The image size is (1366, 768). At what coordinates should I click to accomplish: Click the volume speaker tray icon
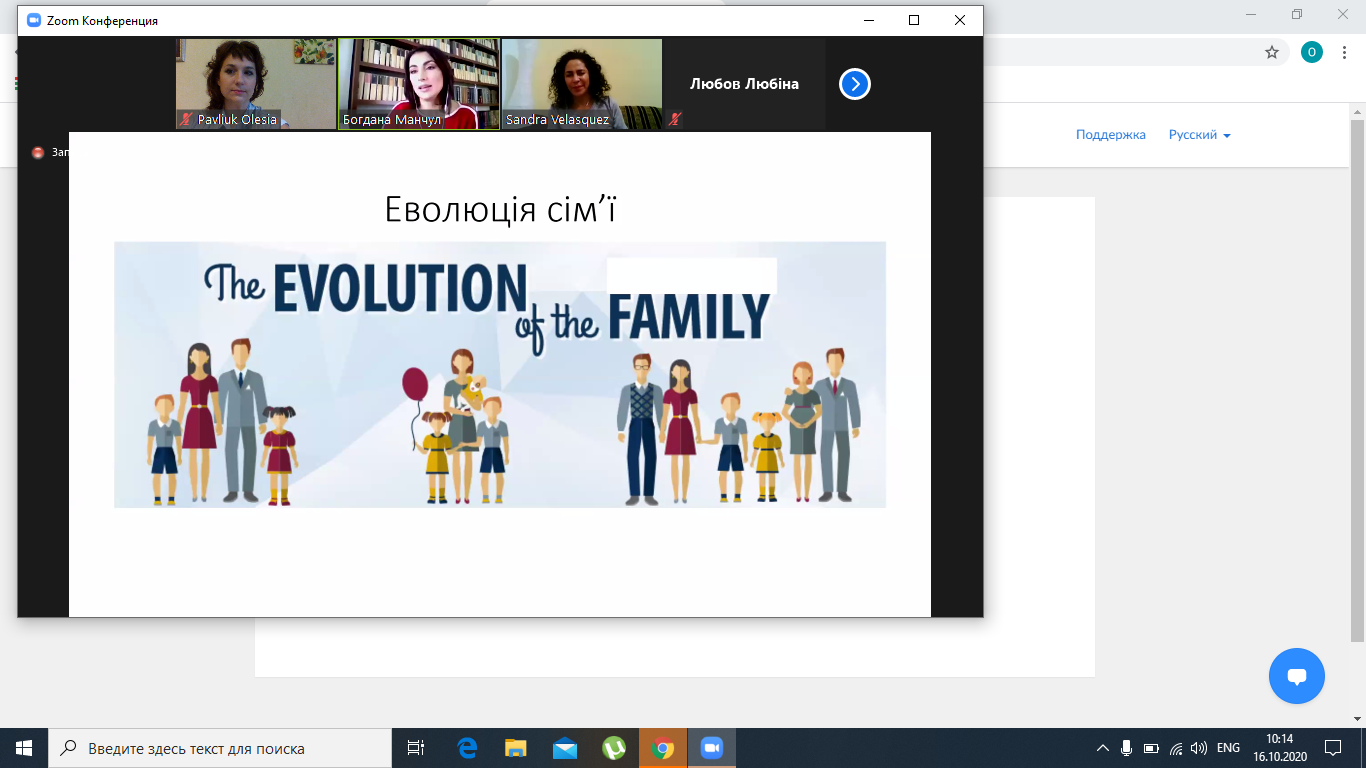(1199, 748)
